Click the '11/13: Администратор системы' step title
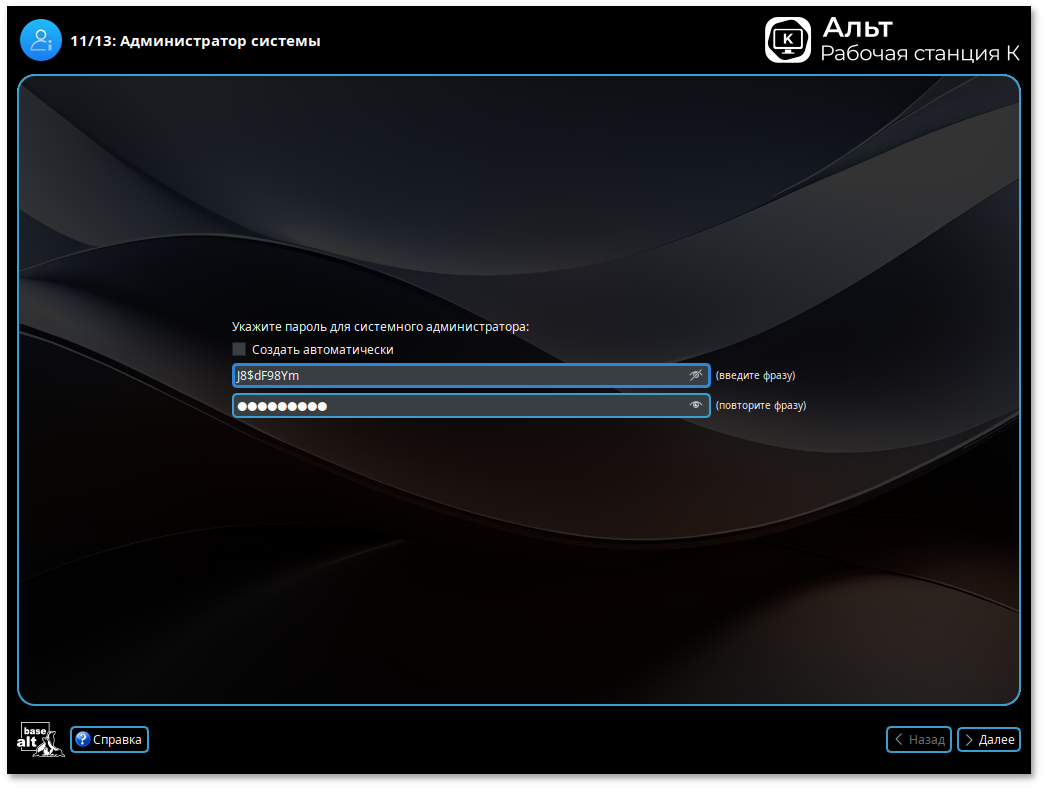Image resolution: width=1044 pixels, height=788 pixels. click(x=195, y=41)
